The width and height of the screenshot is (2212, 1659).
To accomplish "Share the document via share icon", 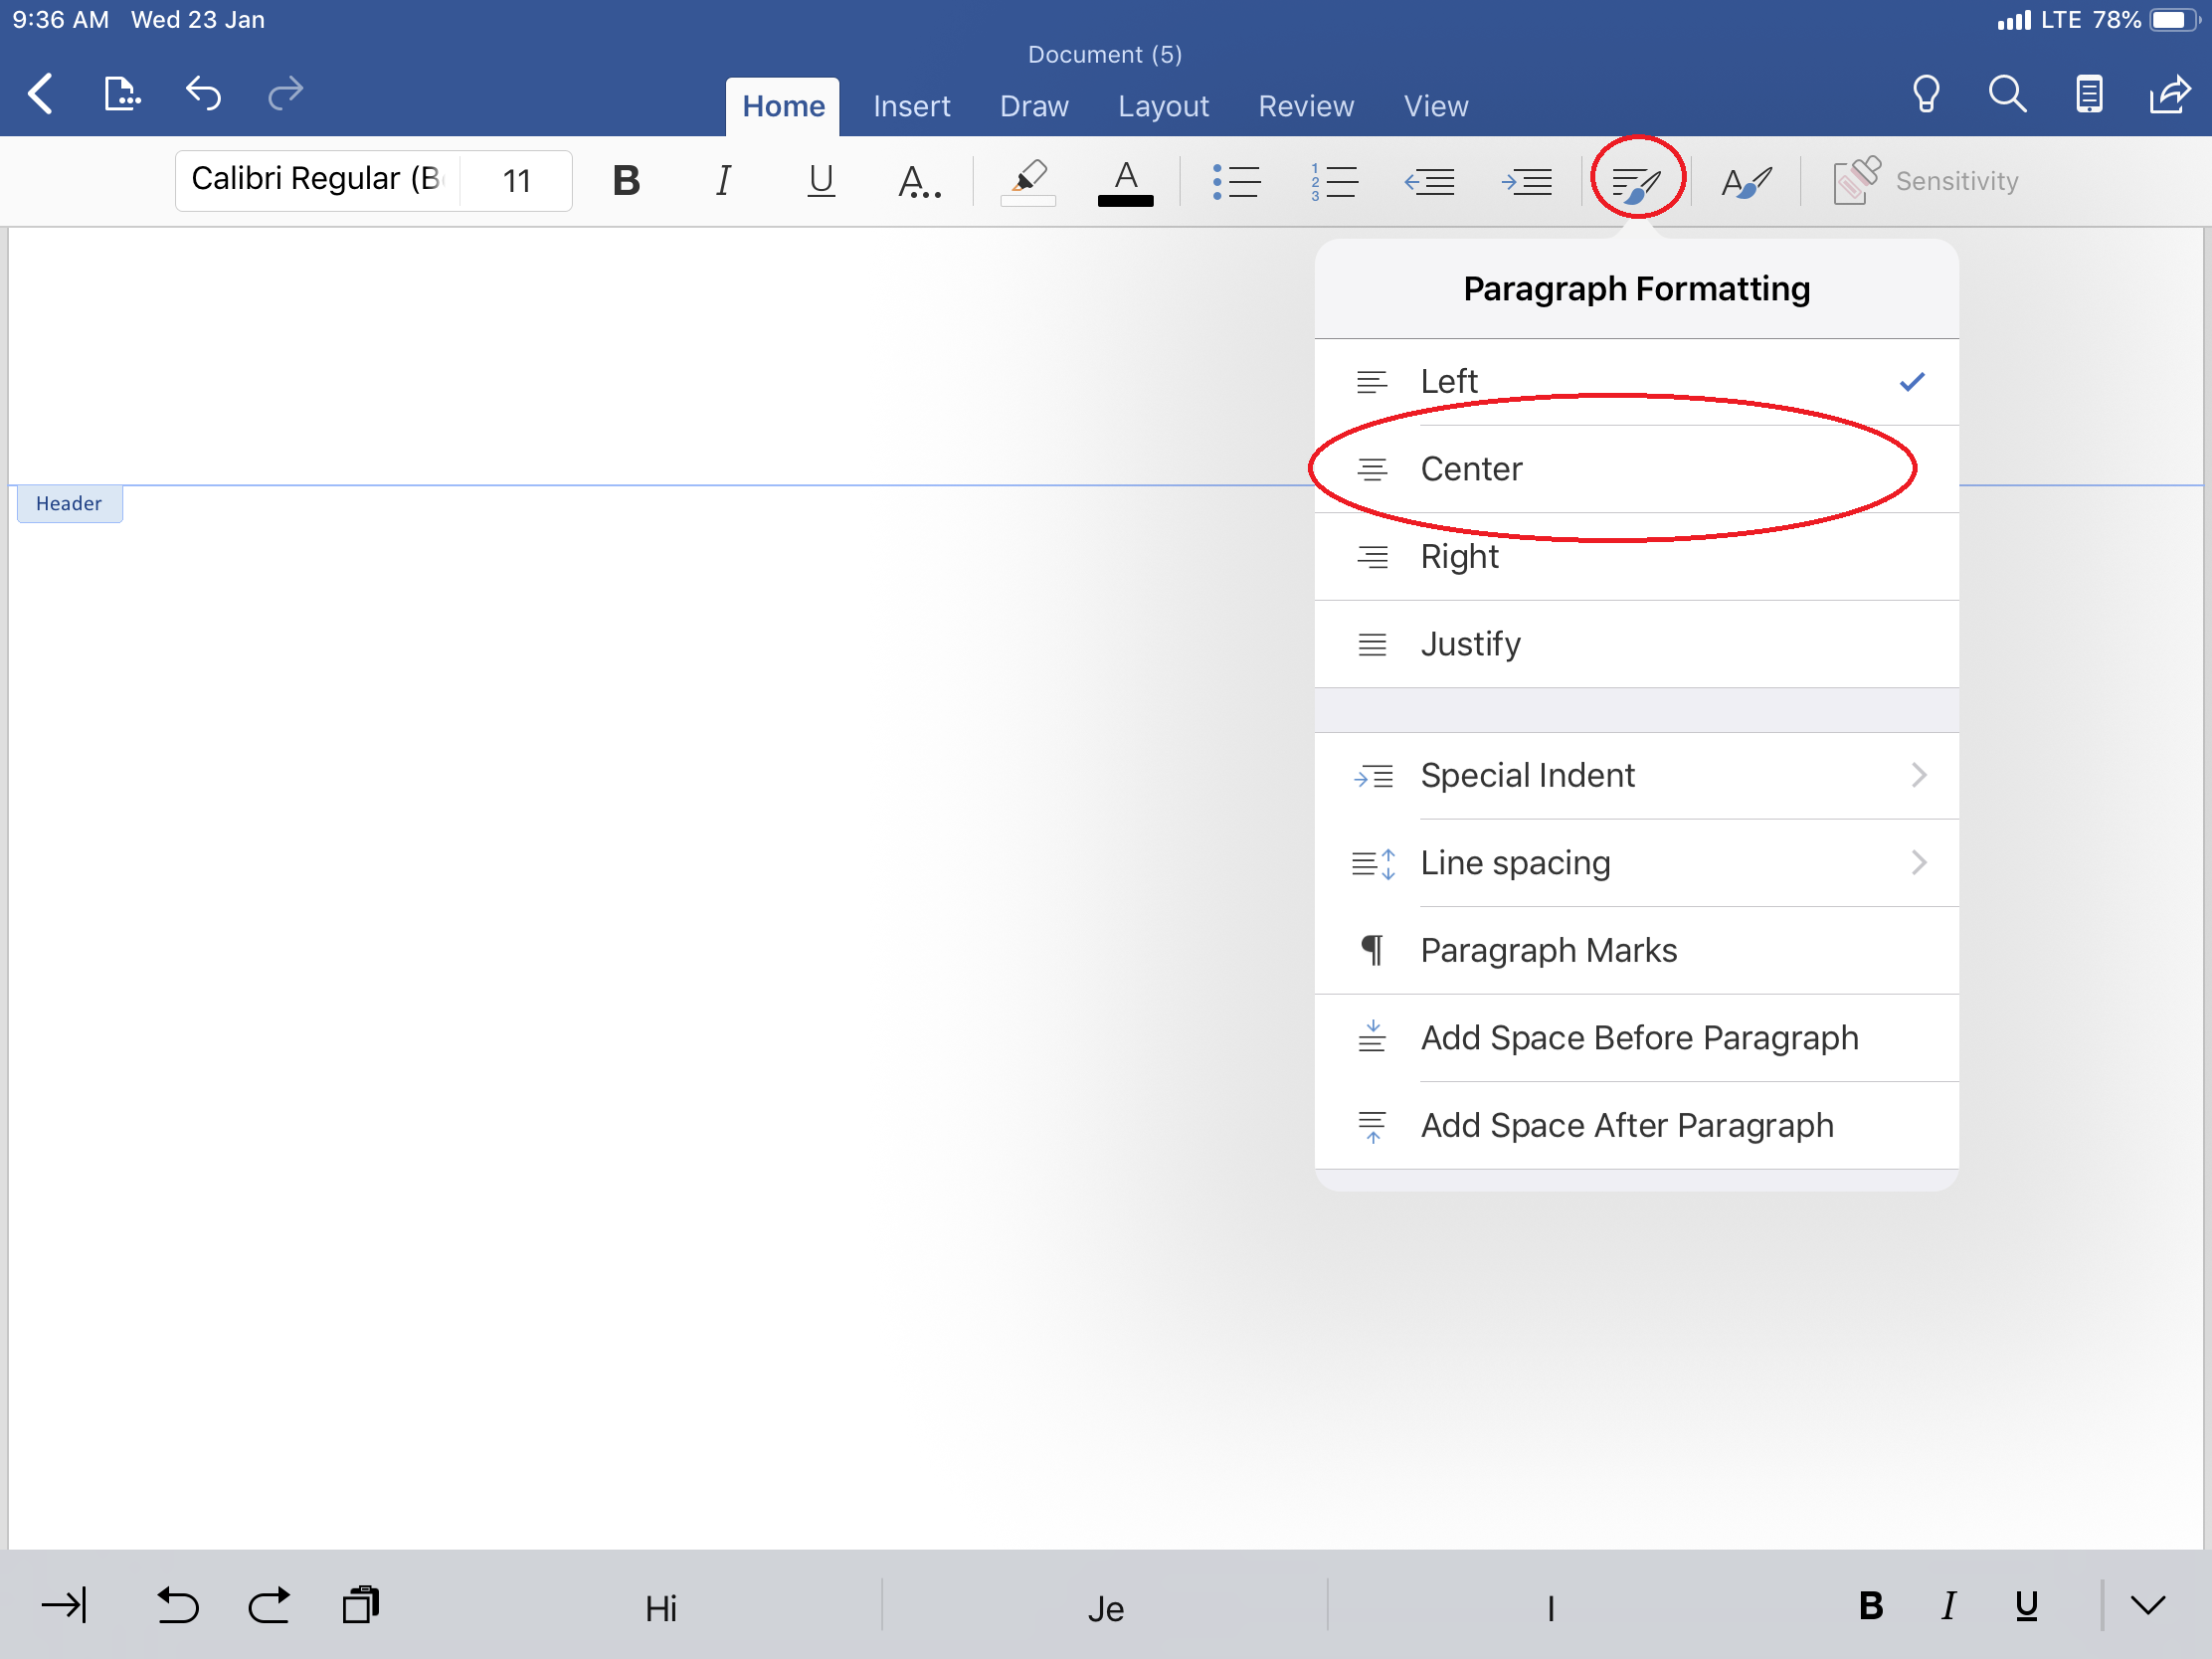I will coord(2170,94).
